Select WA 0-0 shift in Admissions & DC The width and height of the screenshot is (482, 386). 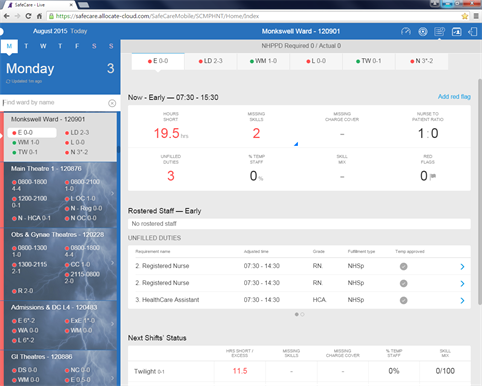[x=25, y=330]
